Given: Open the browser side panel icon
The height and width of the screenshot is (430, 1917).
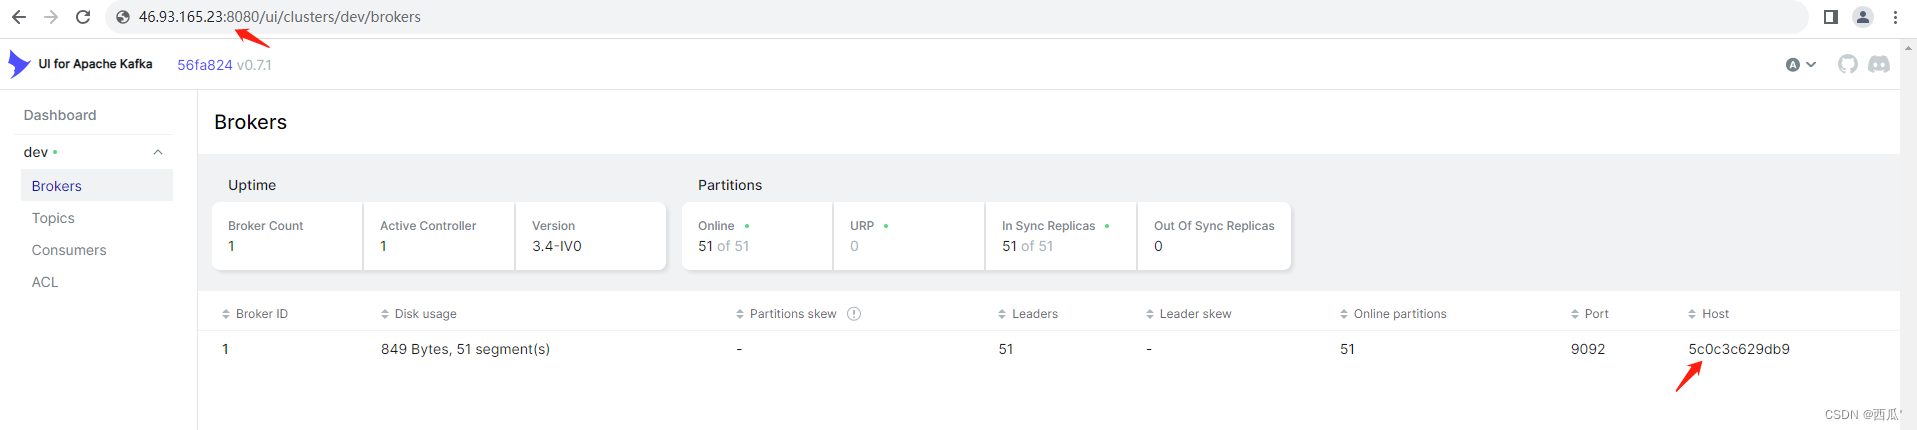Looking at the screenshot, I should pyautogui.click(x=1830, y=17).
